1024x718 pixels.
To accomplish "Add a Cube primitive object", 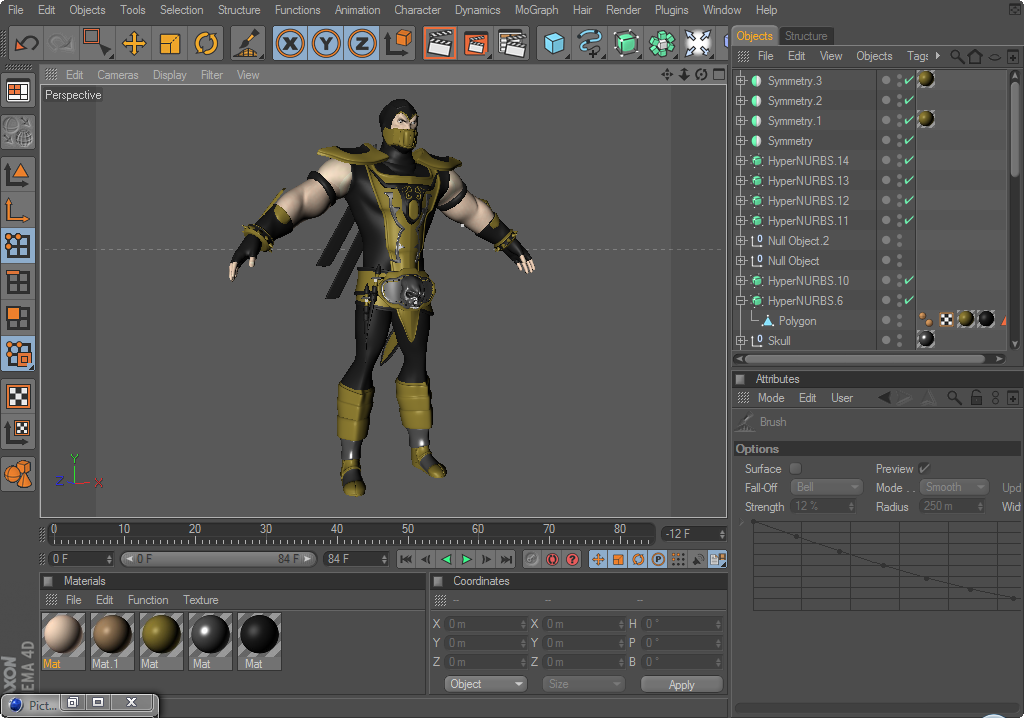I will (x=554, y=44).
